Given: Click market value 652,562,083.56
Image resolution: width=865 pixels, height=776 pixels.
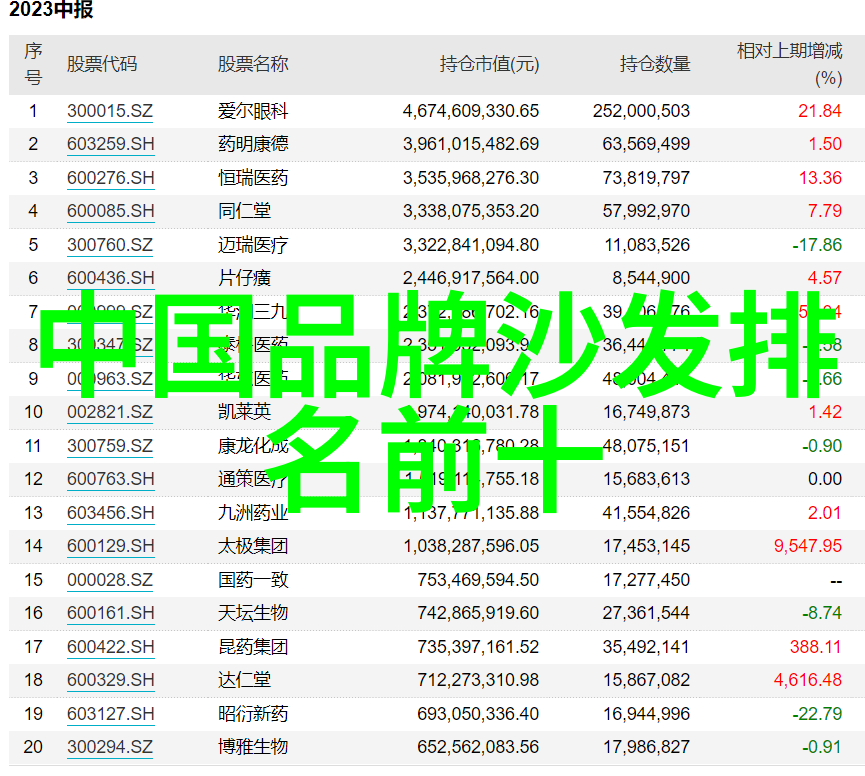Looking at the screenshot, I should click(x=478, y=747).
